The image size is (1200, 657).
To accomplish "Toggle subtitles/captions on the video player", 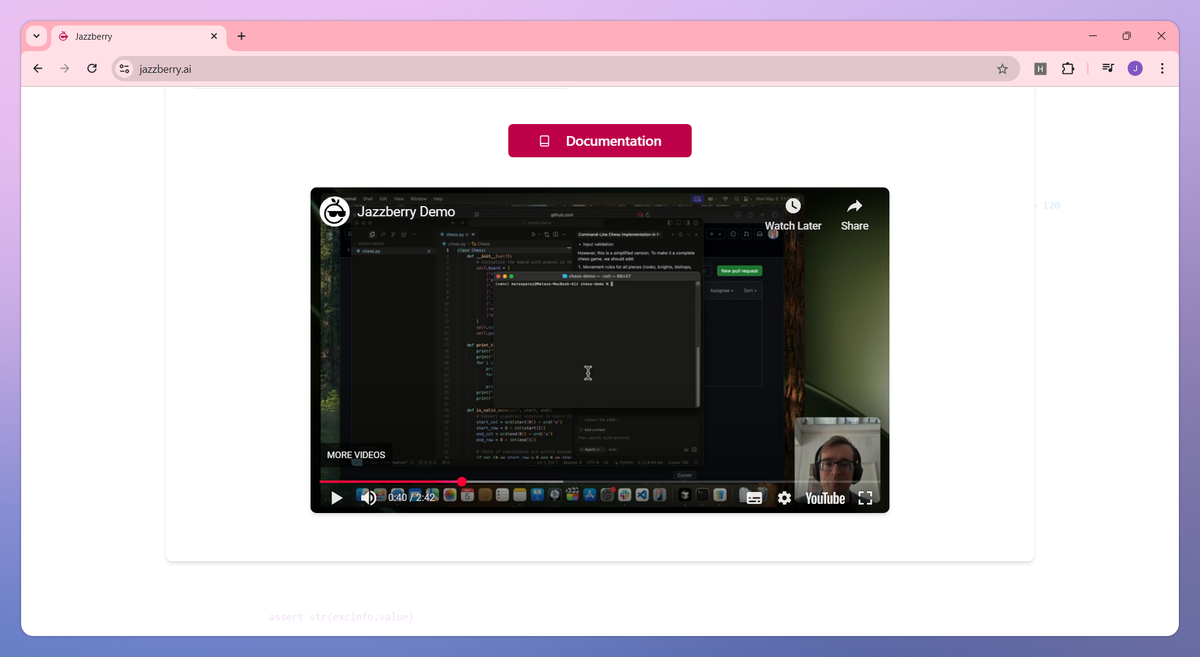I will pos(754,497).
